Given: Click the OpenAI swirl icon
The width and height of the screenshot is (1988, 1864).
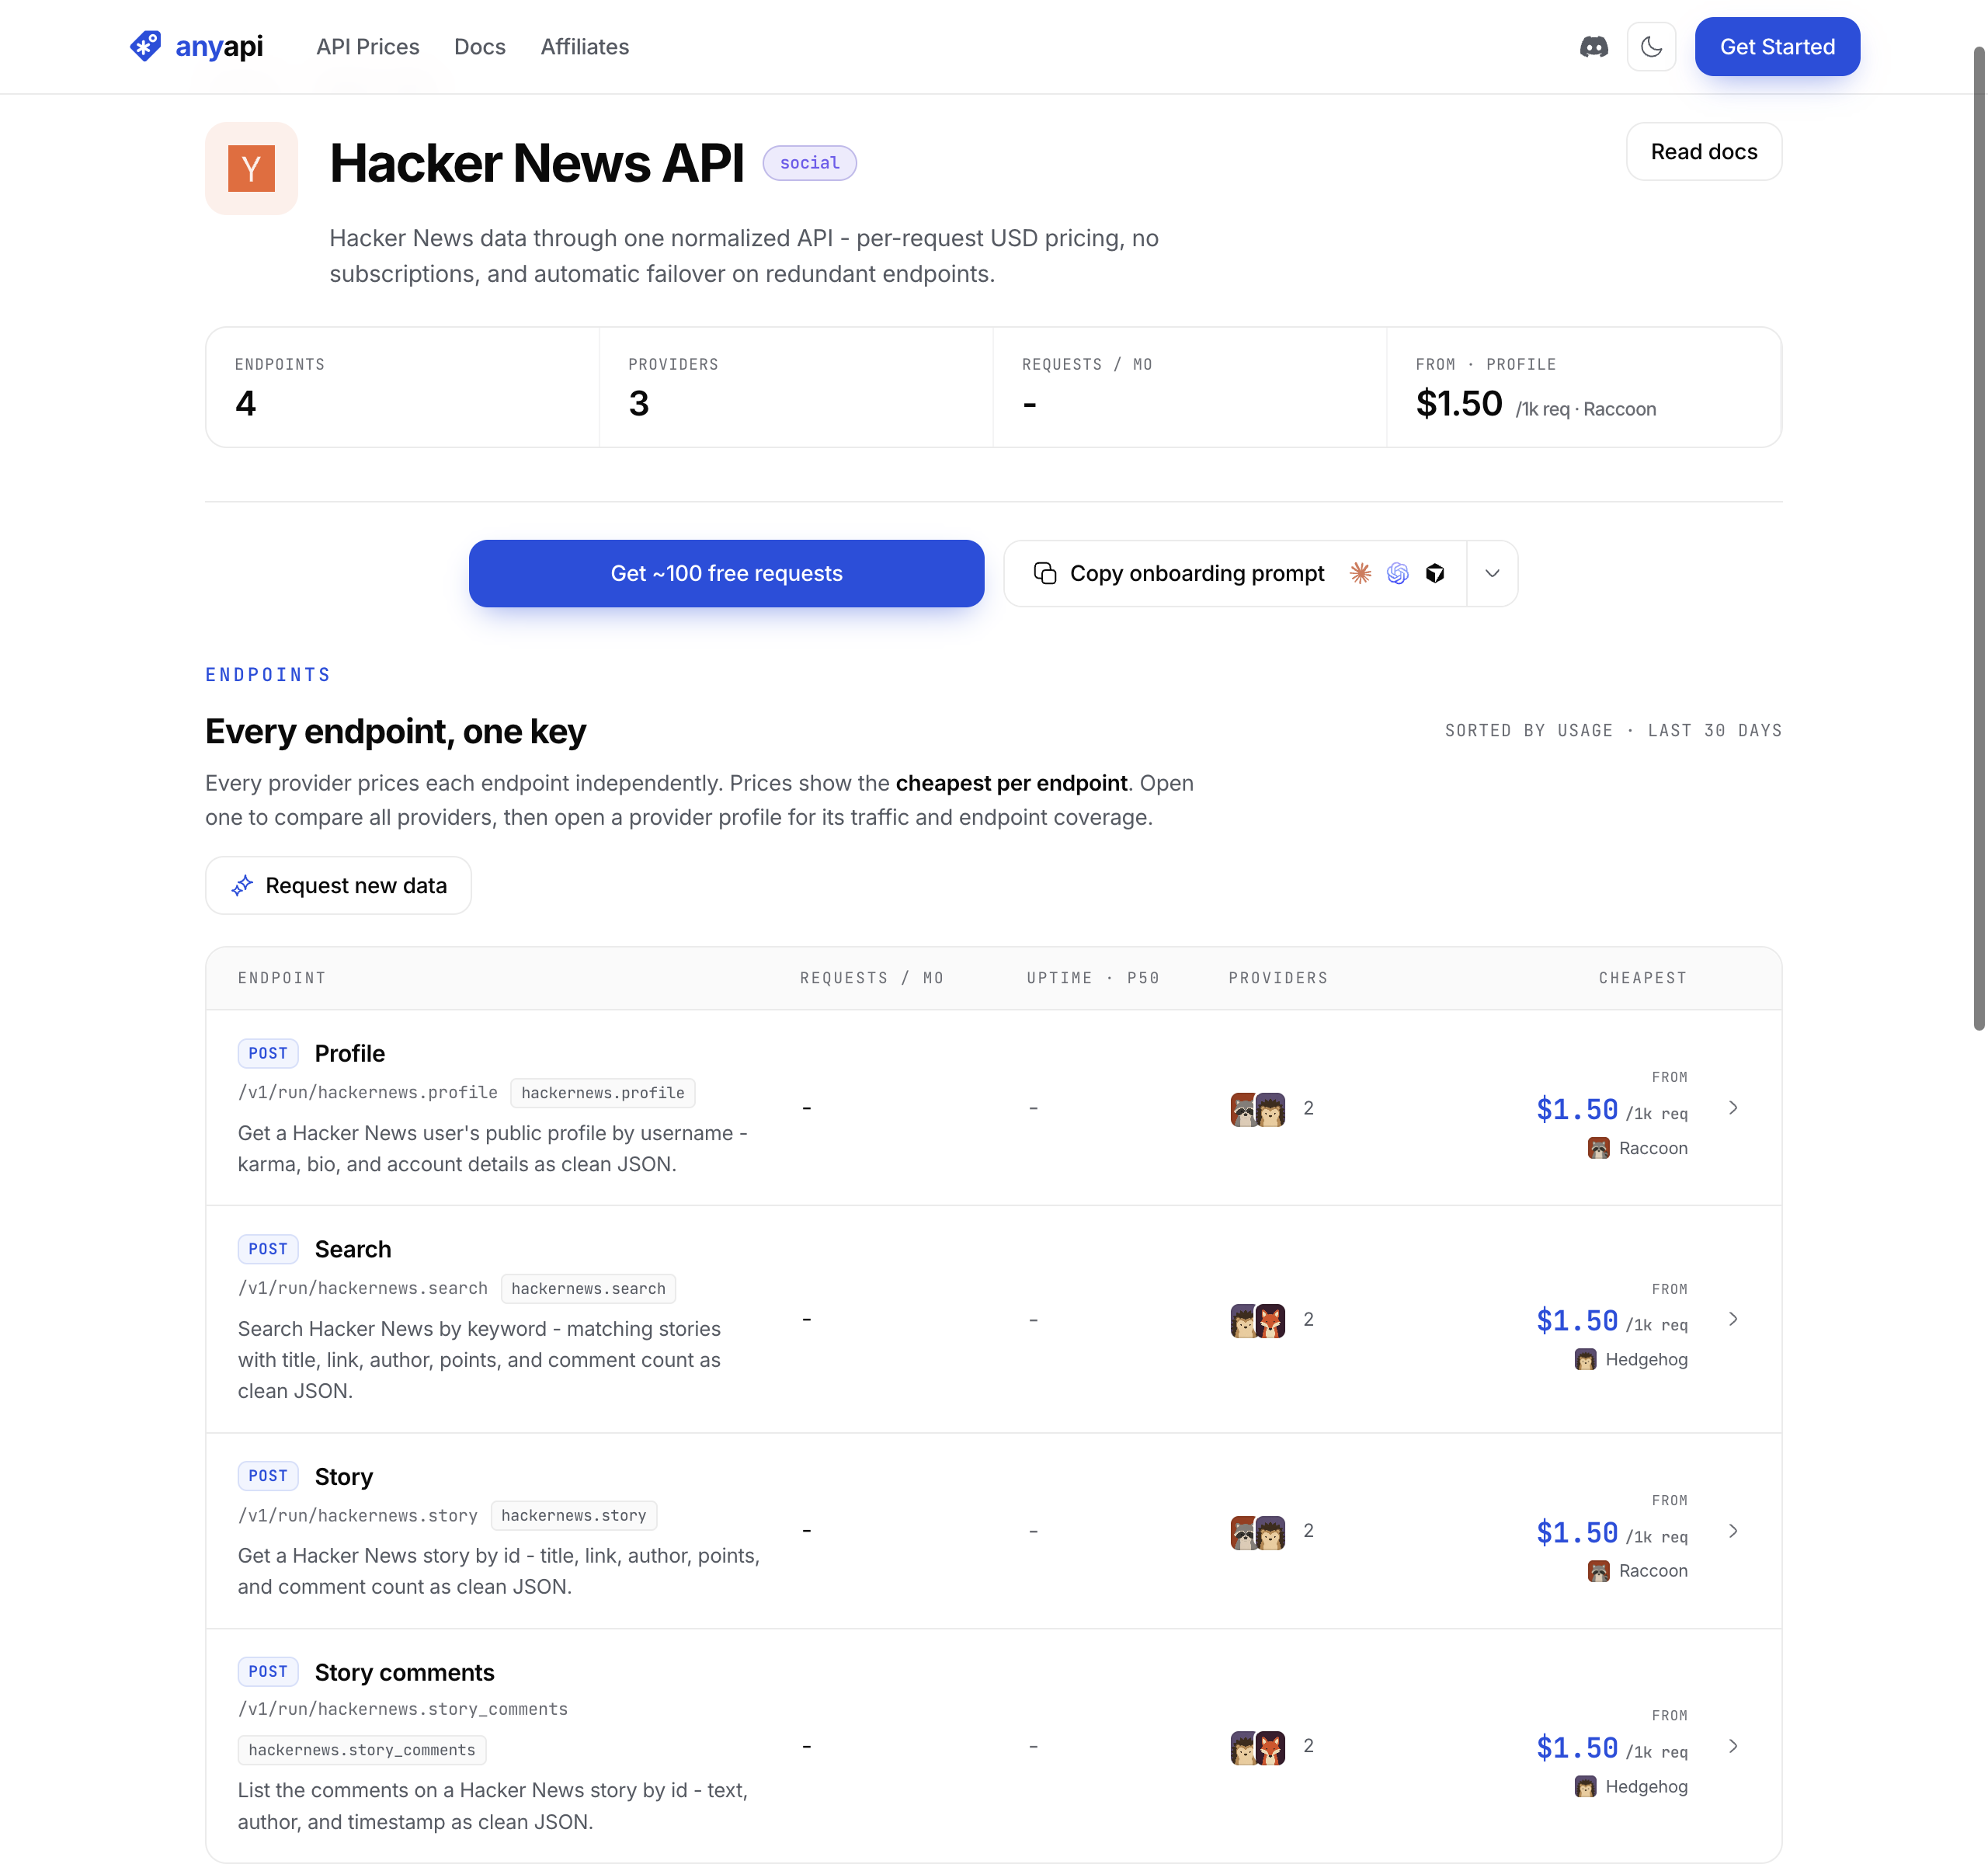Looking at the screenshot, I should pyautogui.click(x=1398, y=573).
